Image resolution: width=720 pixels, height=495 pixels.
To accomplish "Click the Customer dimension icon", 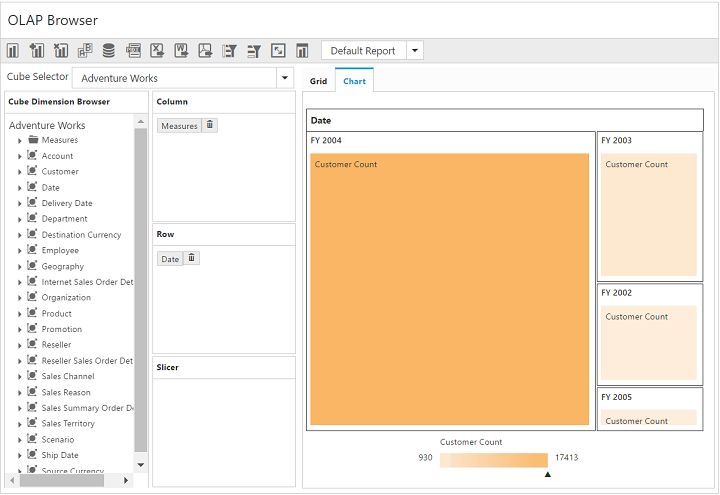I will [x=32, y=171].
